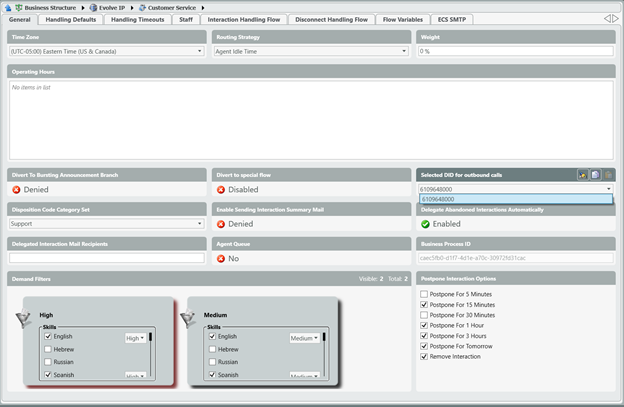Click the Disabled icon under Divert to special flow

pos(222,189)
